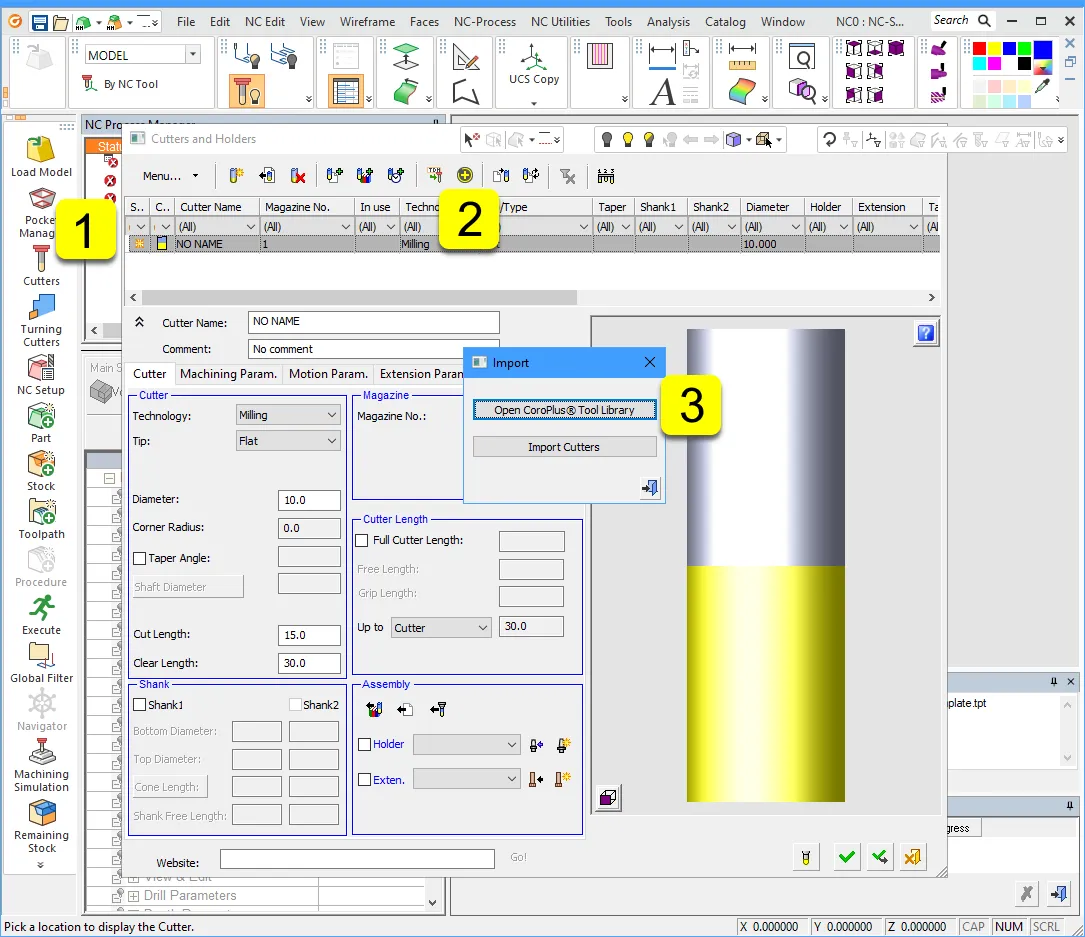Pick the red color swatch

click(979, 49)
